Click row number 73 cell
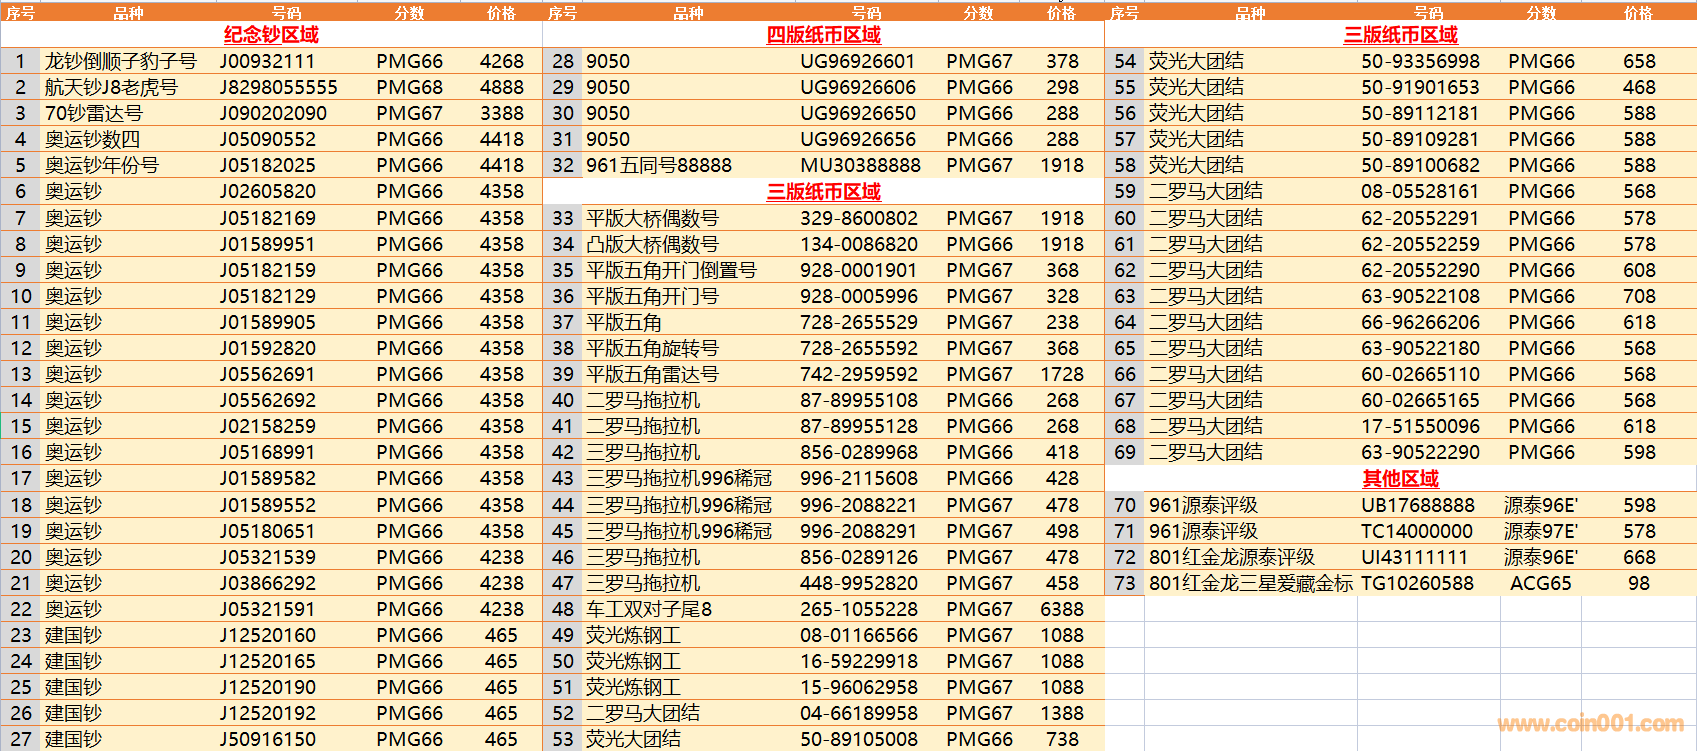The width and height of the screenshot is (1697, 751). pos(1125,583)
